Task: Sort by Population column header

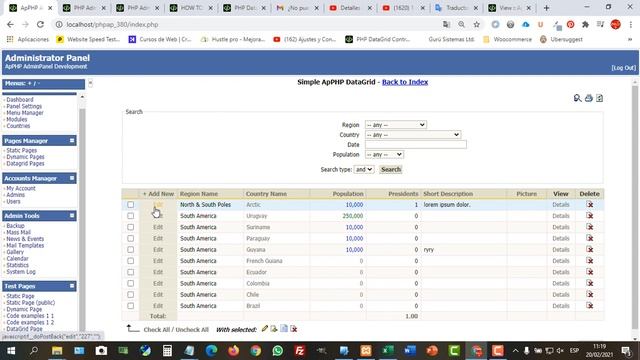Action: tap(348, 194)
